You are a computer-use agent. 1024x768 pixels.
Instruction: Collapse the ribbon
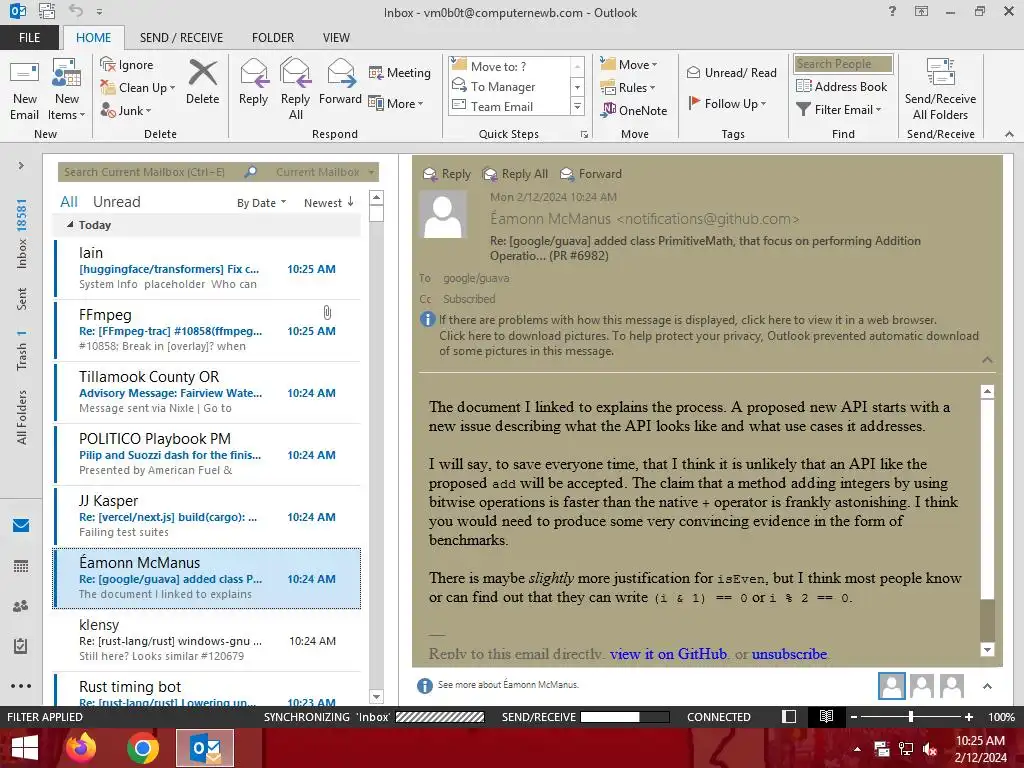(1009, 134)
